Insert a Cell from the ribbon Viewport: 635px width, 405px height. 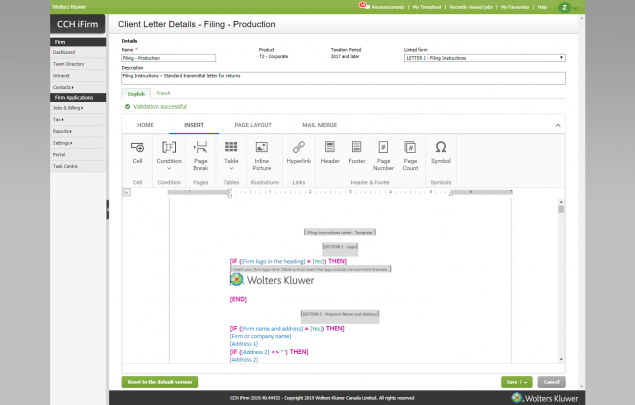137,151
